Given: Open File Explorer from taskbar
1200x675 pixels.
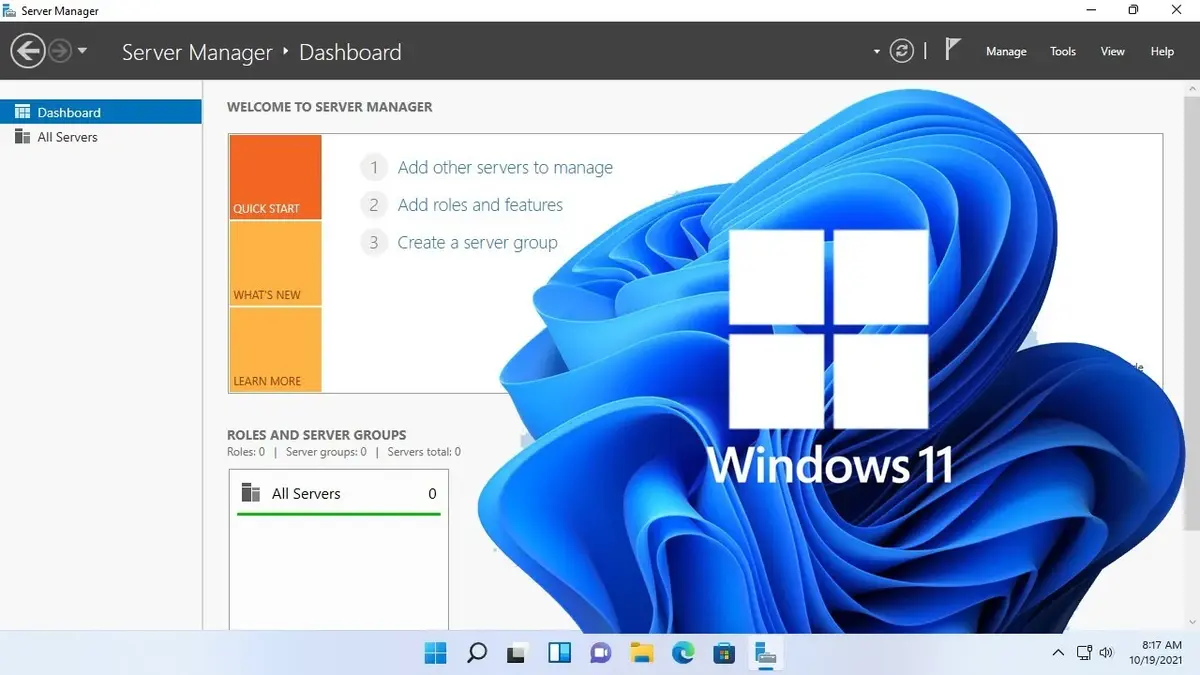Looking at the screenshot, I should [642, 654].
